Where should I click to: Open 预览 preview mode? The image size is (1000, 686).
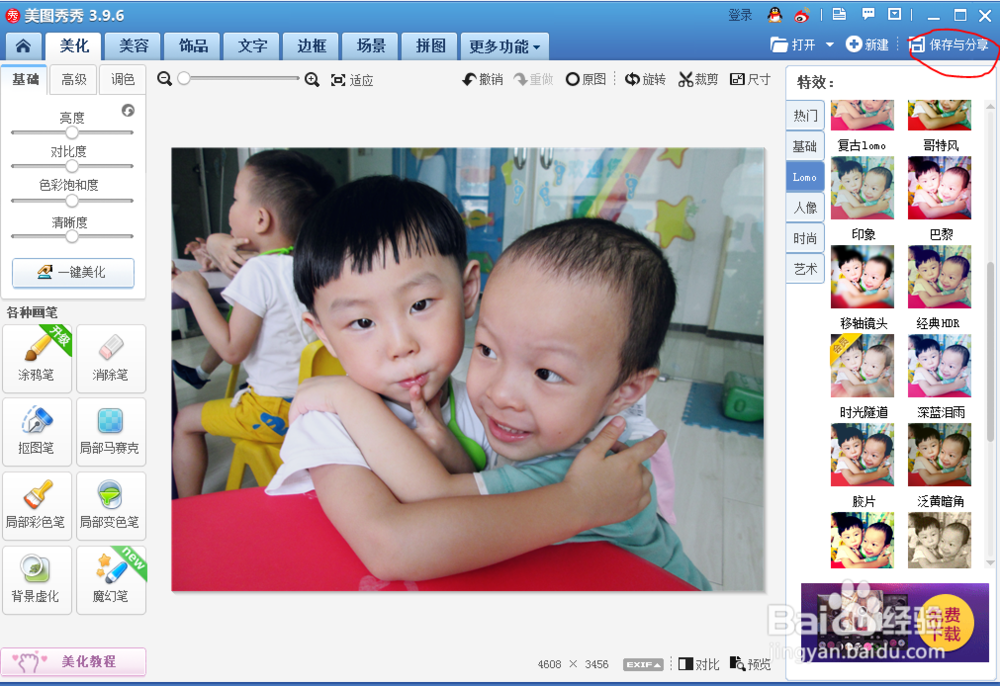pos(750,664)
